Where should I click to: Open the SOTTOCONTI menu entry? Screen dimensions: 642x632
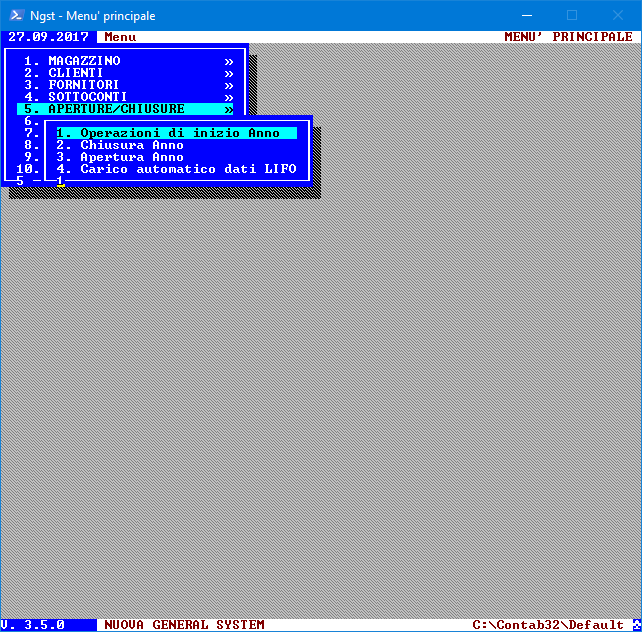coord(88,97)
